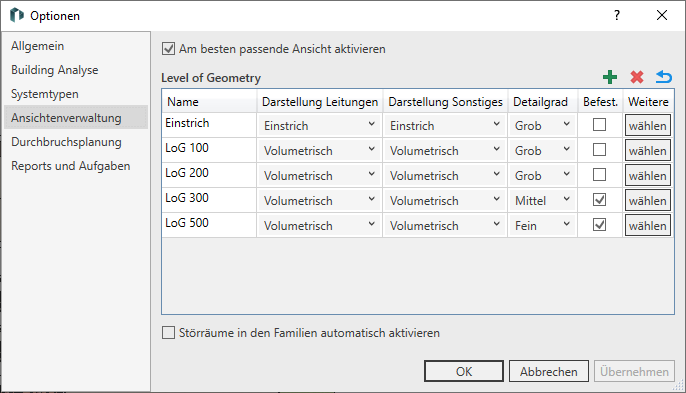
Task: Check Befest. box for LoG 100 row
Action: (599, 150)
